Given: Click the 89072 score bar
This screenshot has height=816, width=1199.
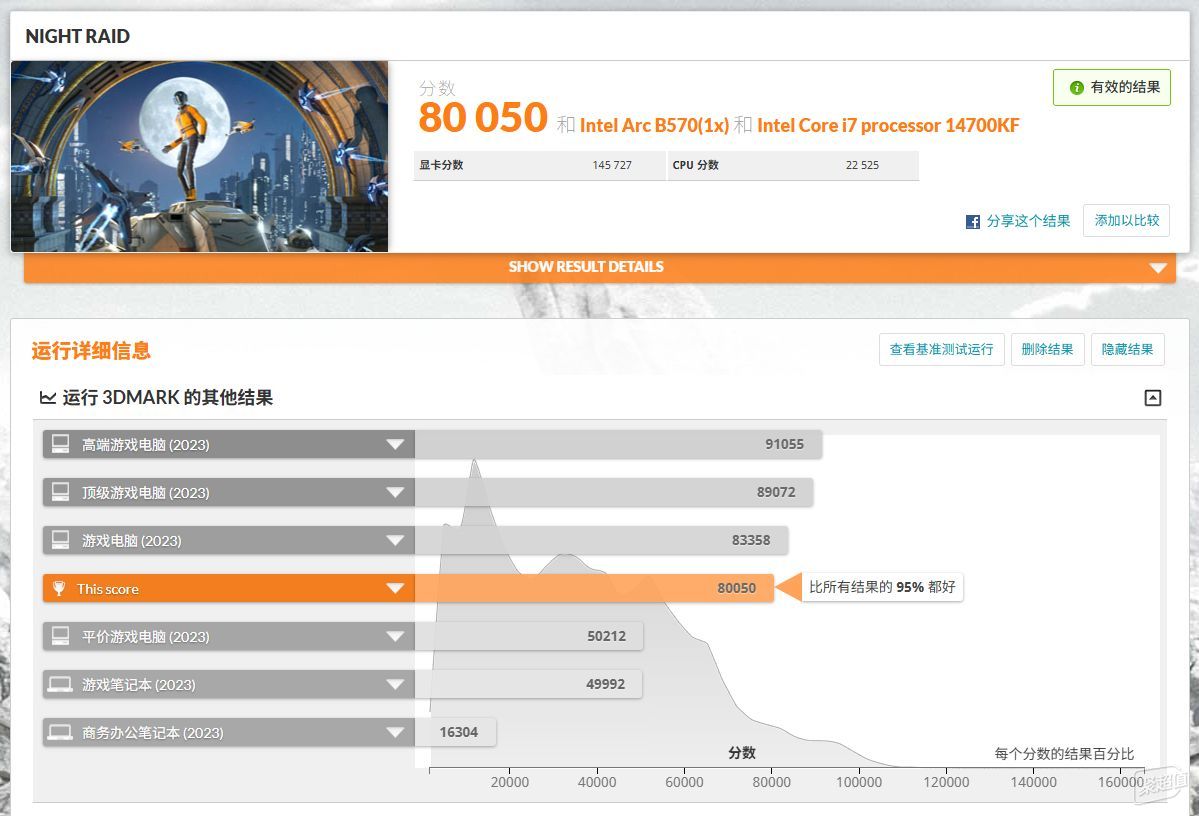Looking at the screenshot, I should tap(613, 493).
